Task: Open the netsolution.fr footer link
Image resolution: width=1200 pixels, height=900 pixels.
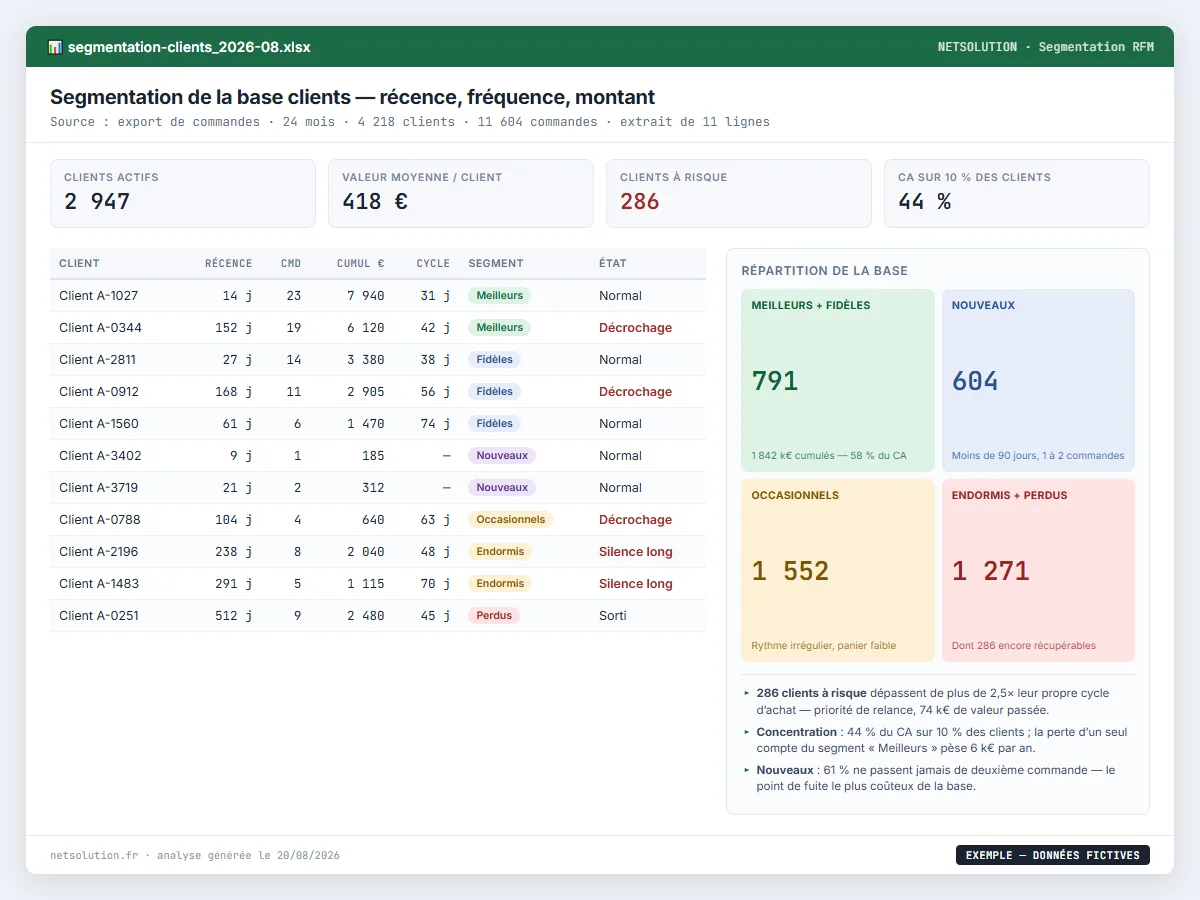Action: coord(94,855)
